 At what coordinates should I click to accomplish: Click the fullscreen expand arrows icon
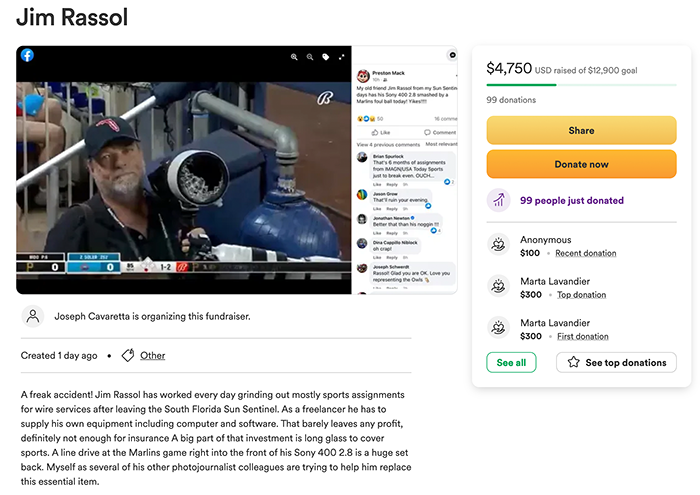tap(342, 57)
